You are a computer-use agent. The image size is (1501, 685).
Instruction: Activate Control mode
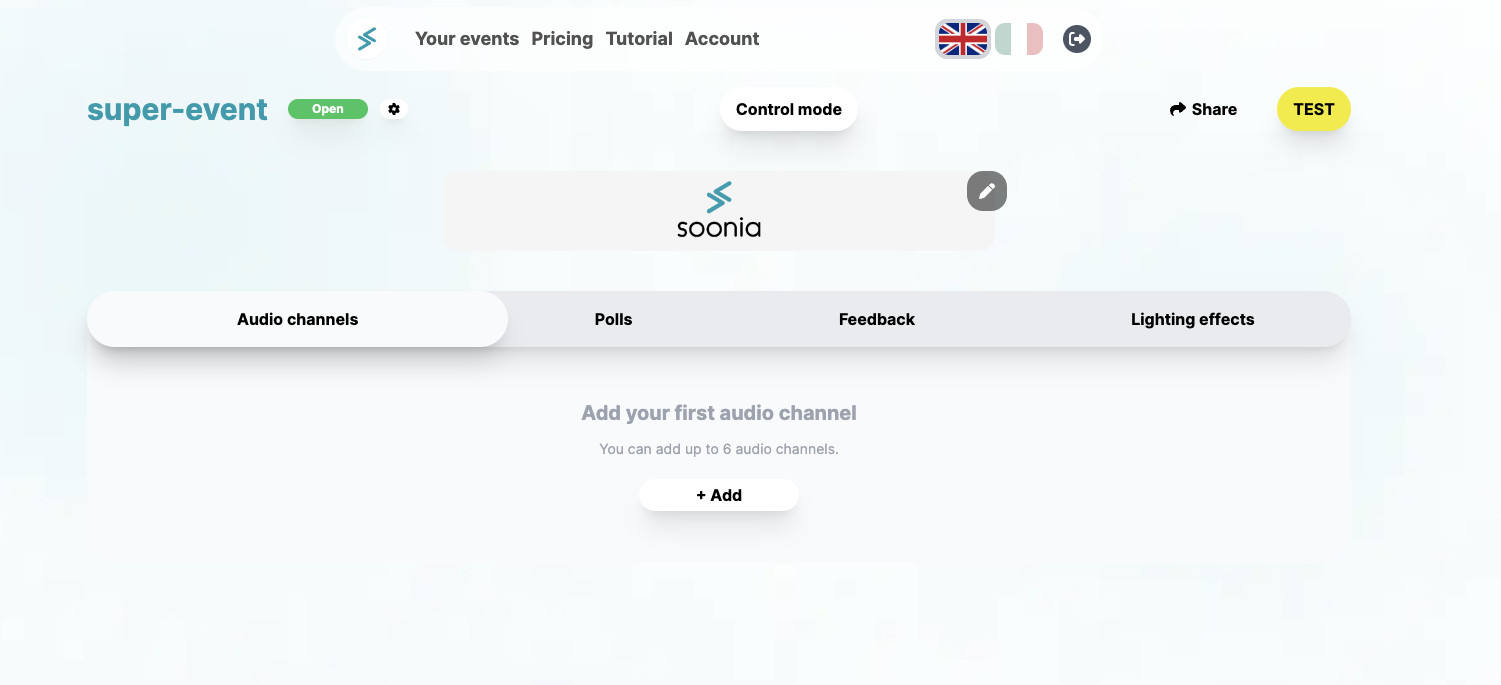point(789,108)
